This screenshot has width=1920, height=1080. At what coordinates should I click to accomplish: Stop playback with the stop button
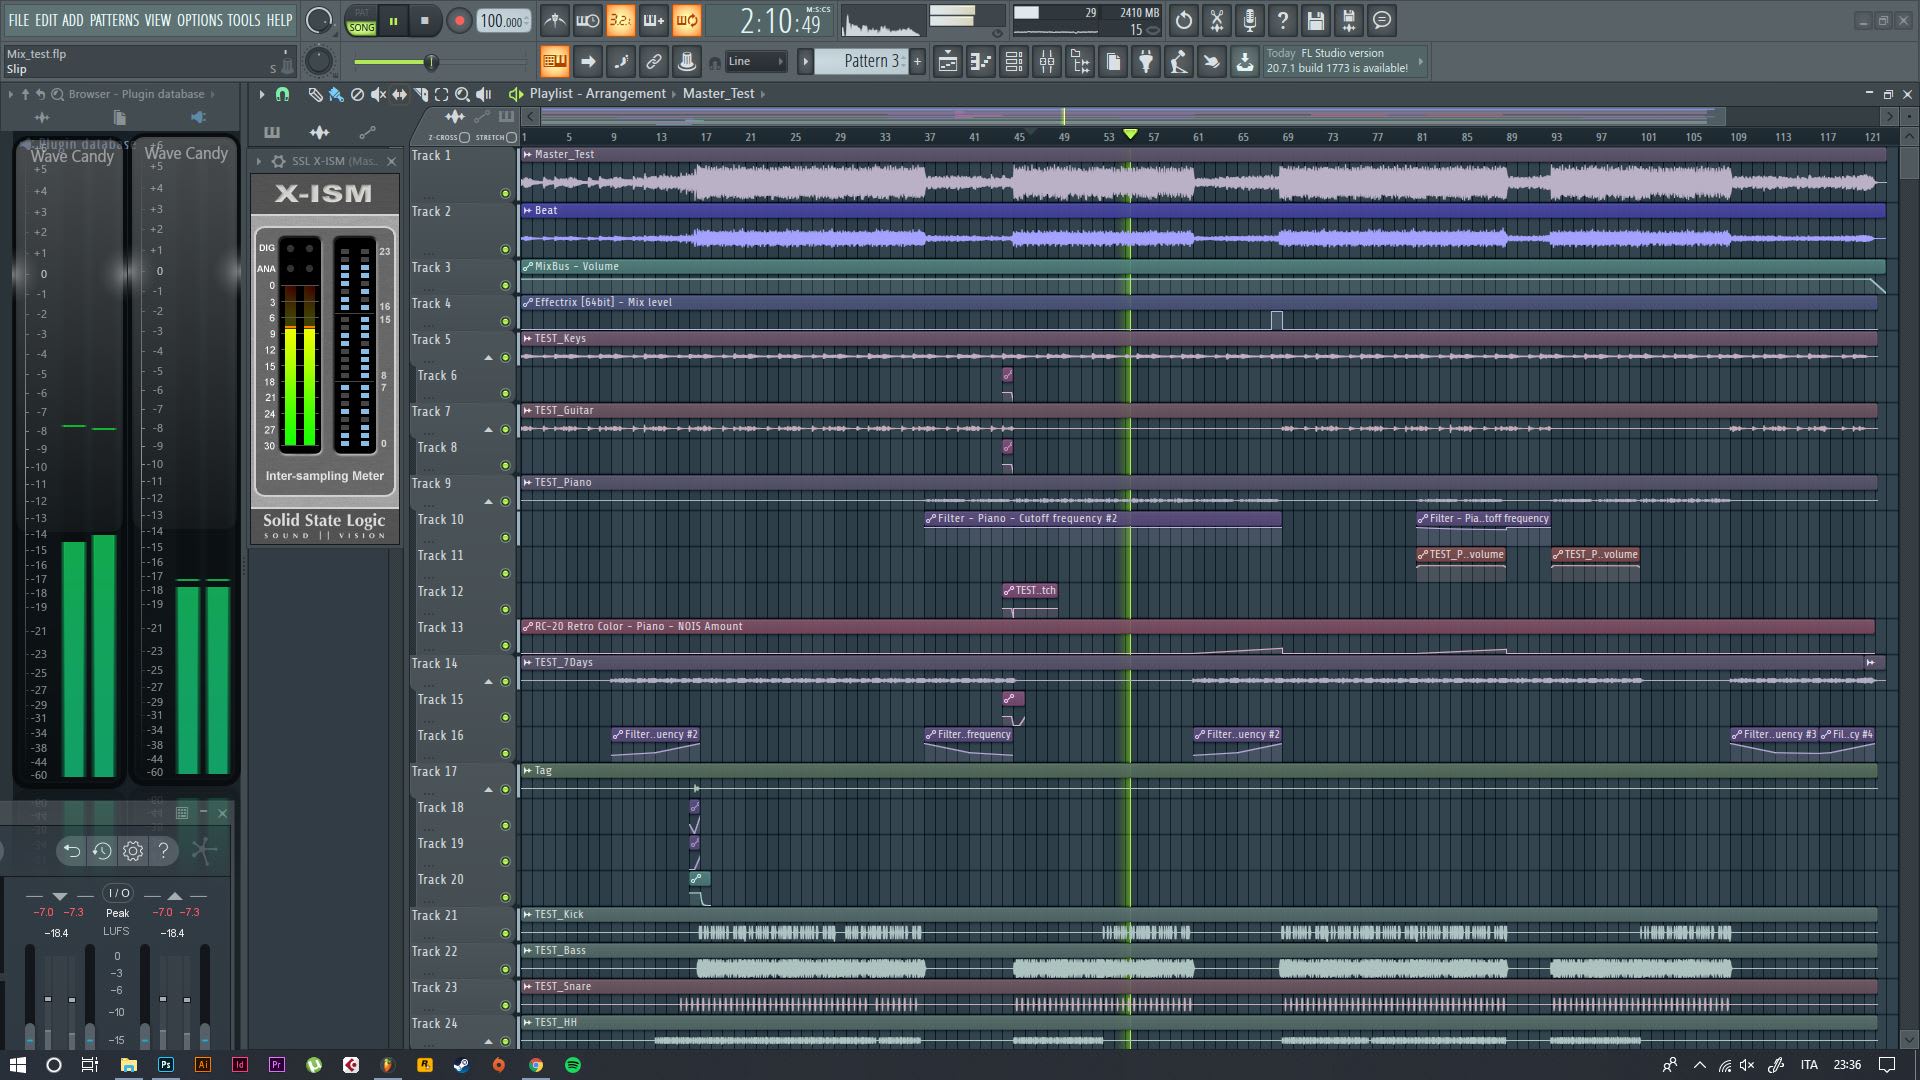pyautogui.click(x=425, y=21)
